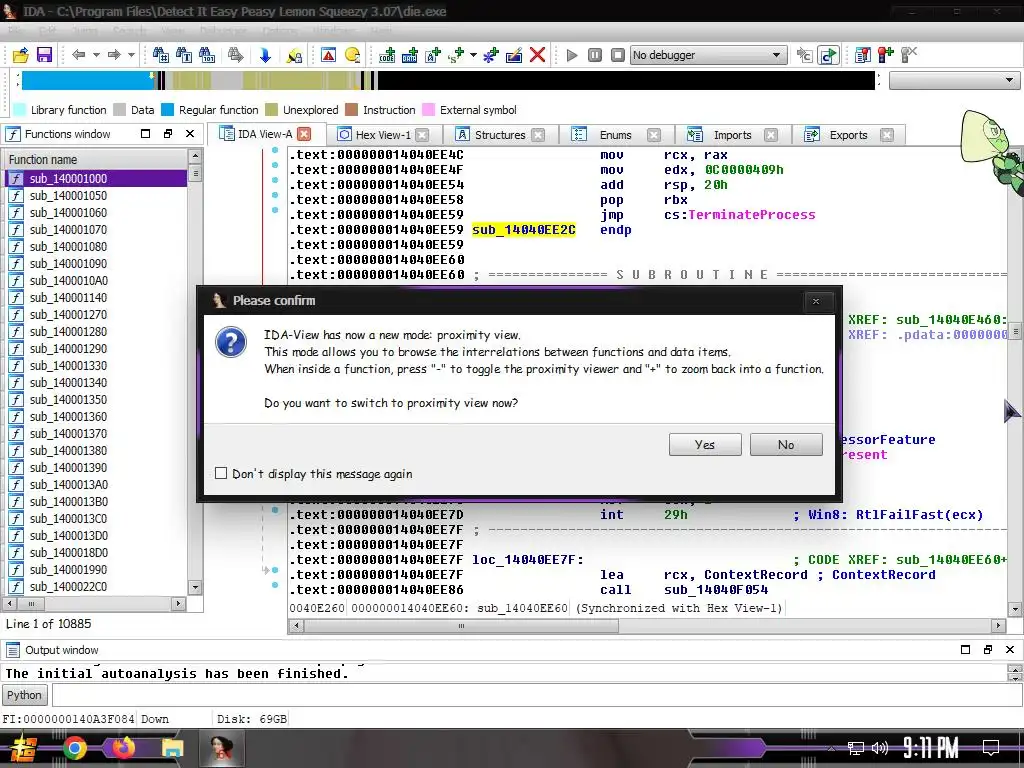
Task: Pause process with the pause icon
Action: (x=595, y=55)
